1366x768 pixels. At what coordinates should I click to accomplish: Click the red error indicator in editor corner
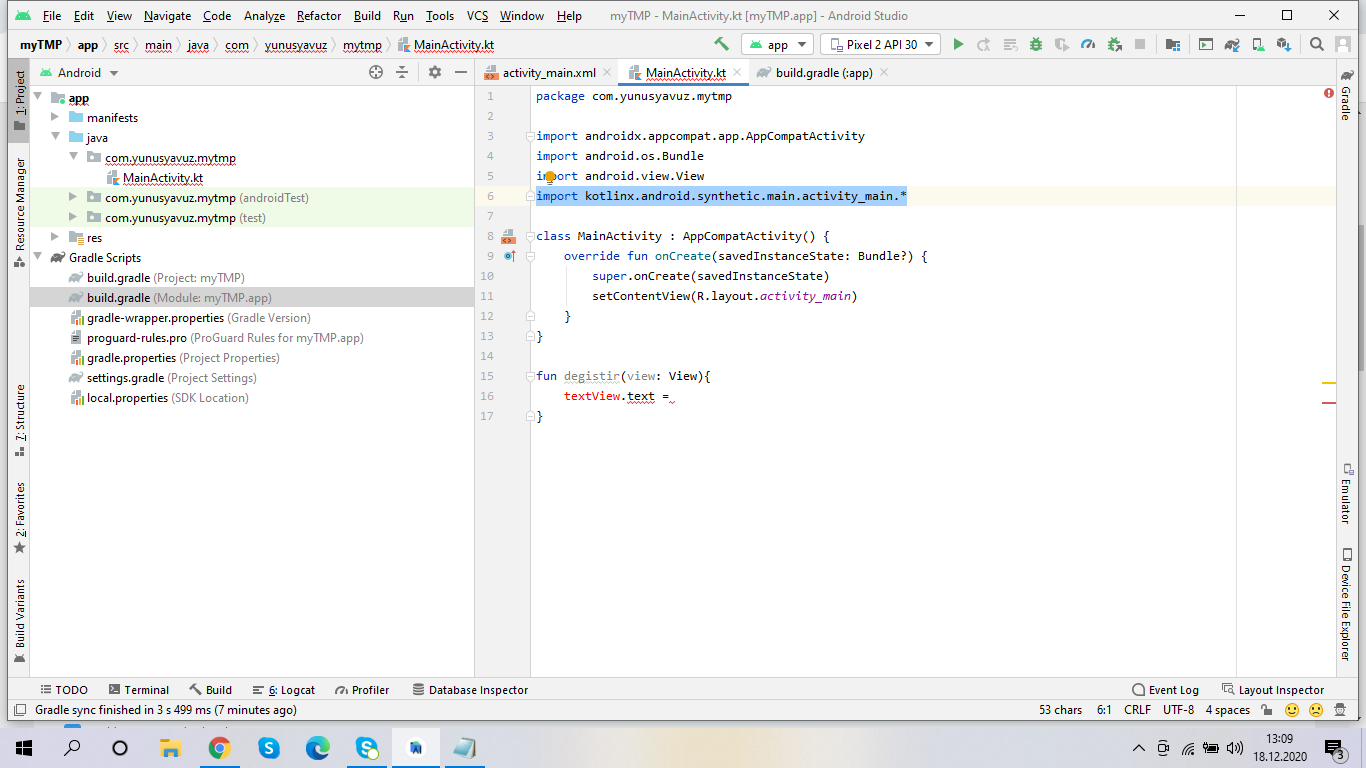1329,93
